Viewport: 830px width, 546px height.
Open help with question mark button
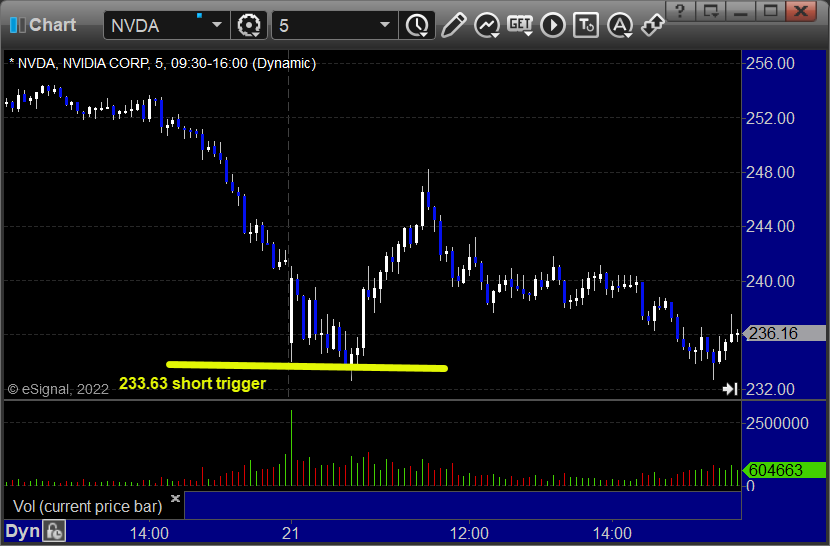pos(680,11)
